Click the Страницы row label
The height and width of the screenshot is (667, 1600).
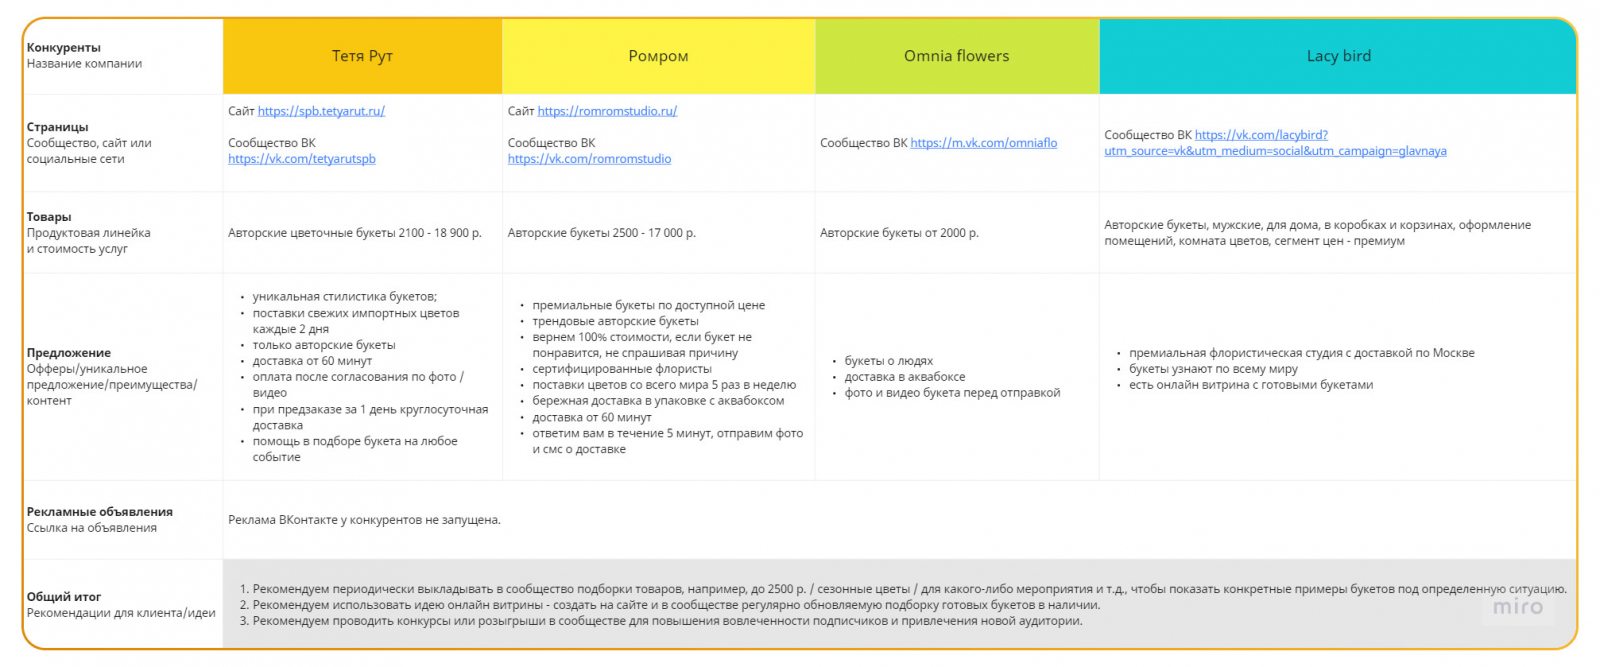[57, 127]
